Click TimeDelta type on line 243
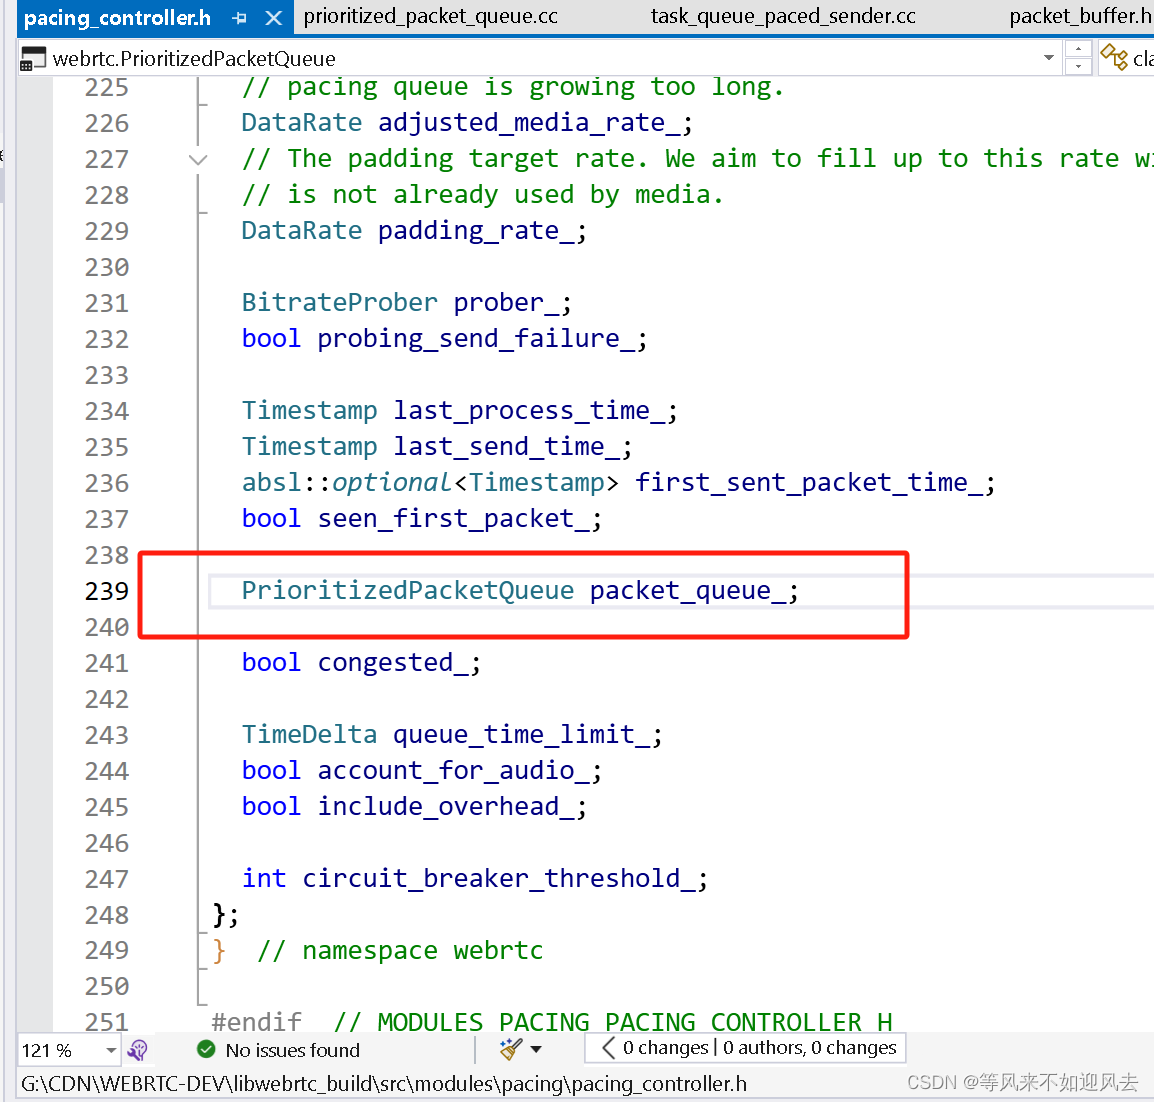1154x1102 pixels. point(310,735)
